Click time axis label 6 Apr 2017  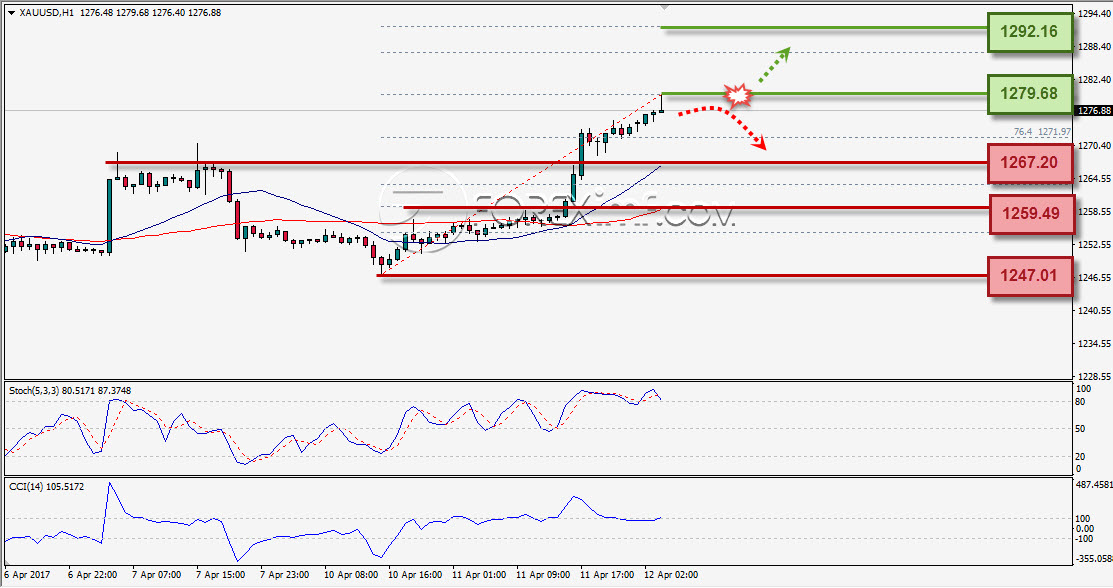point(28,575)
